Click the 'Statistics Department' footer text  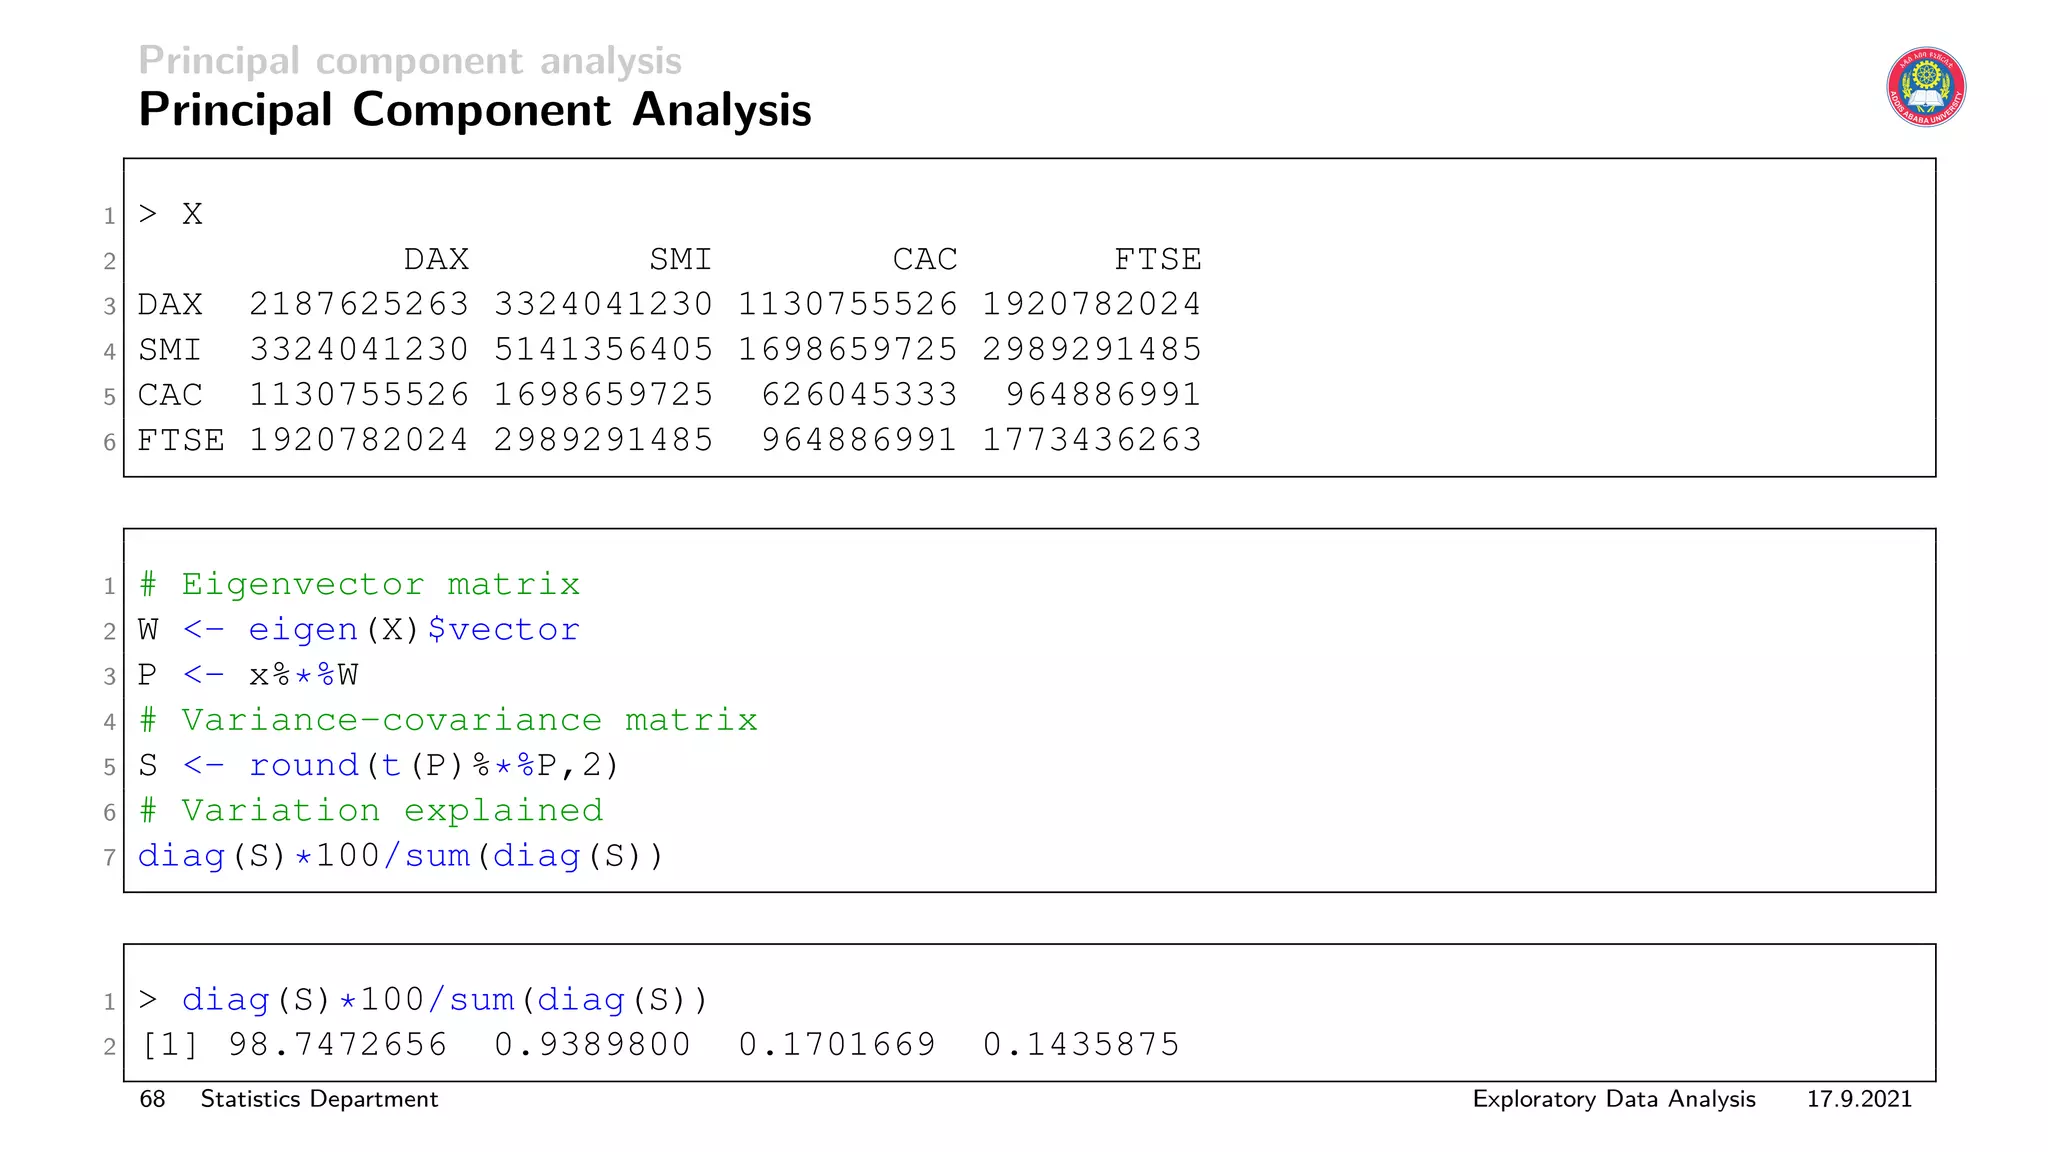click(x=319, y=1099)
